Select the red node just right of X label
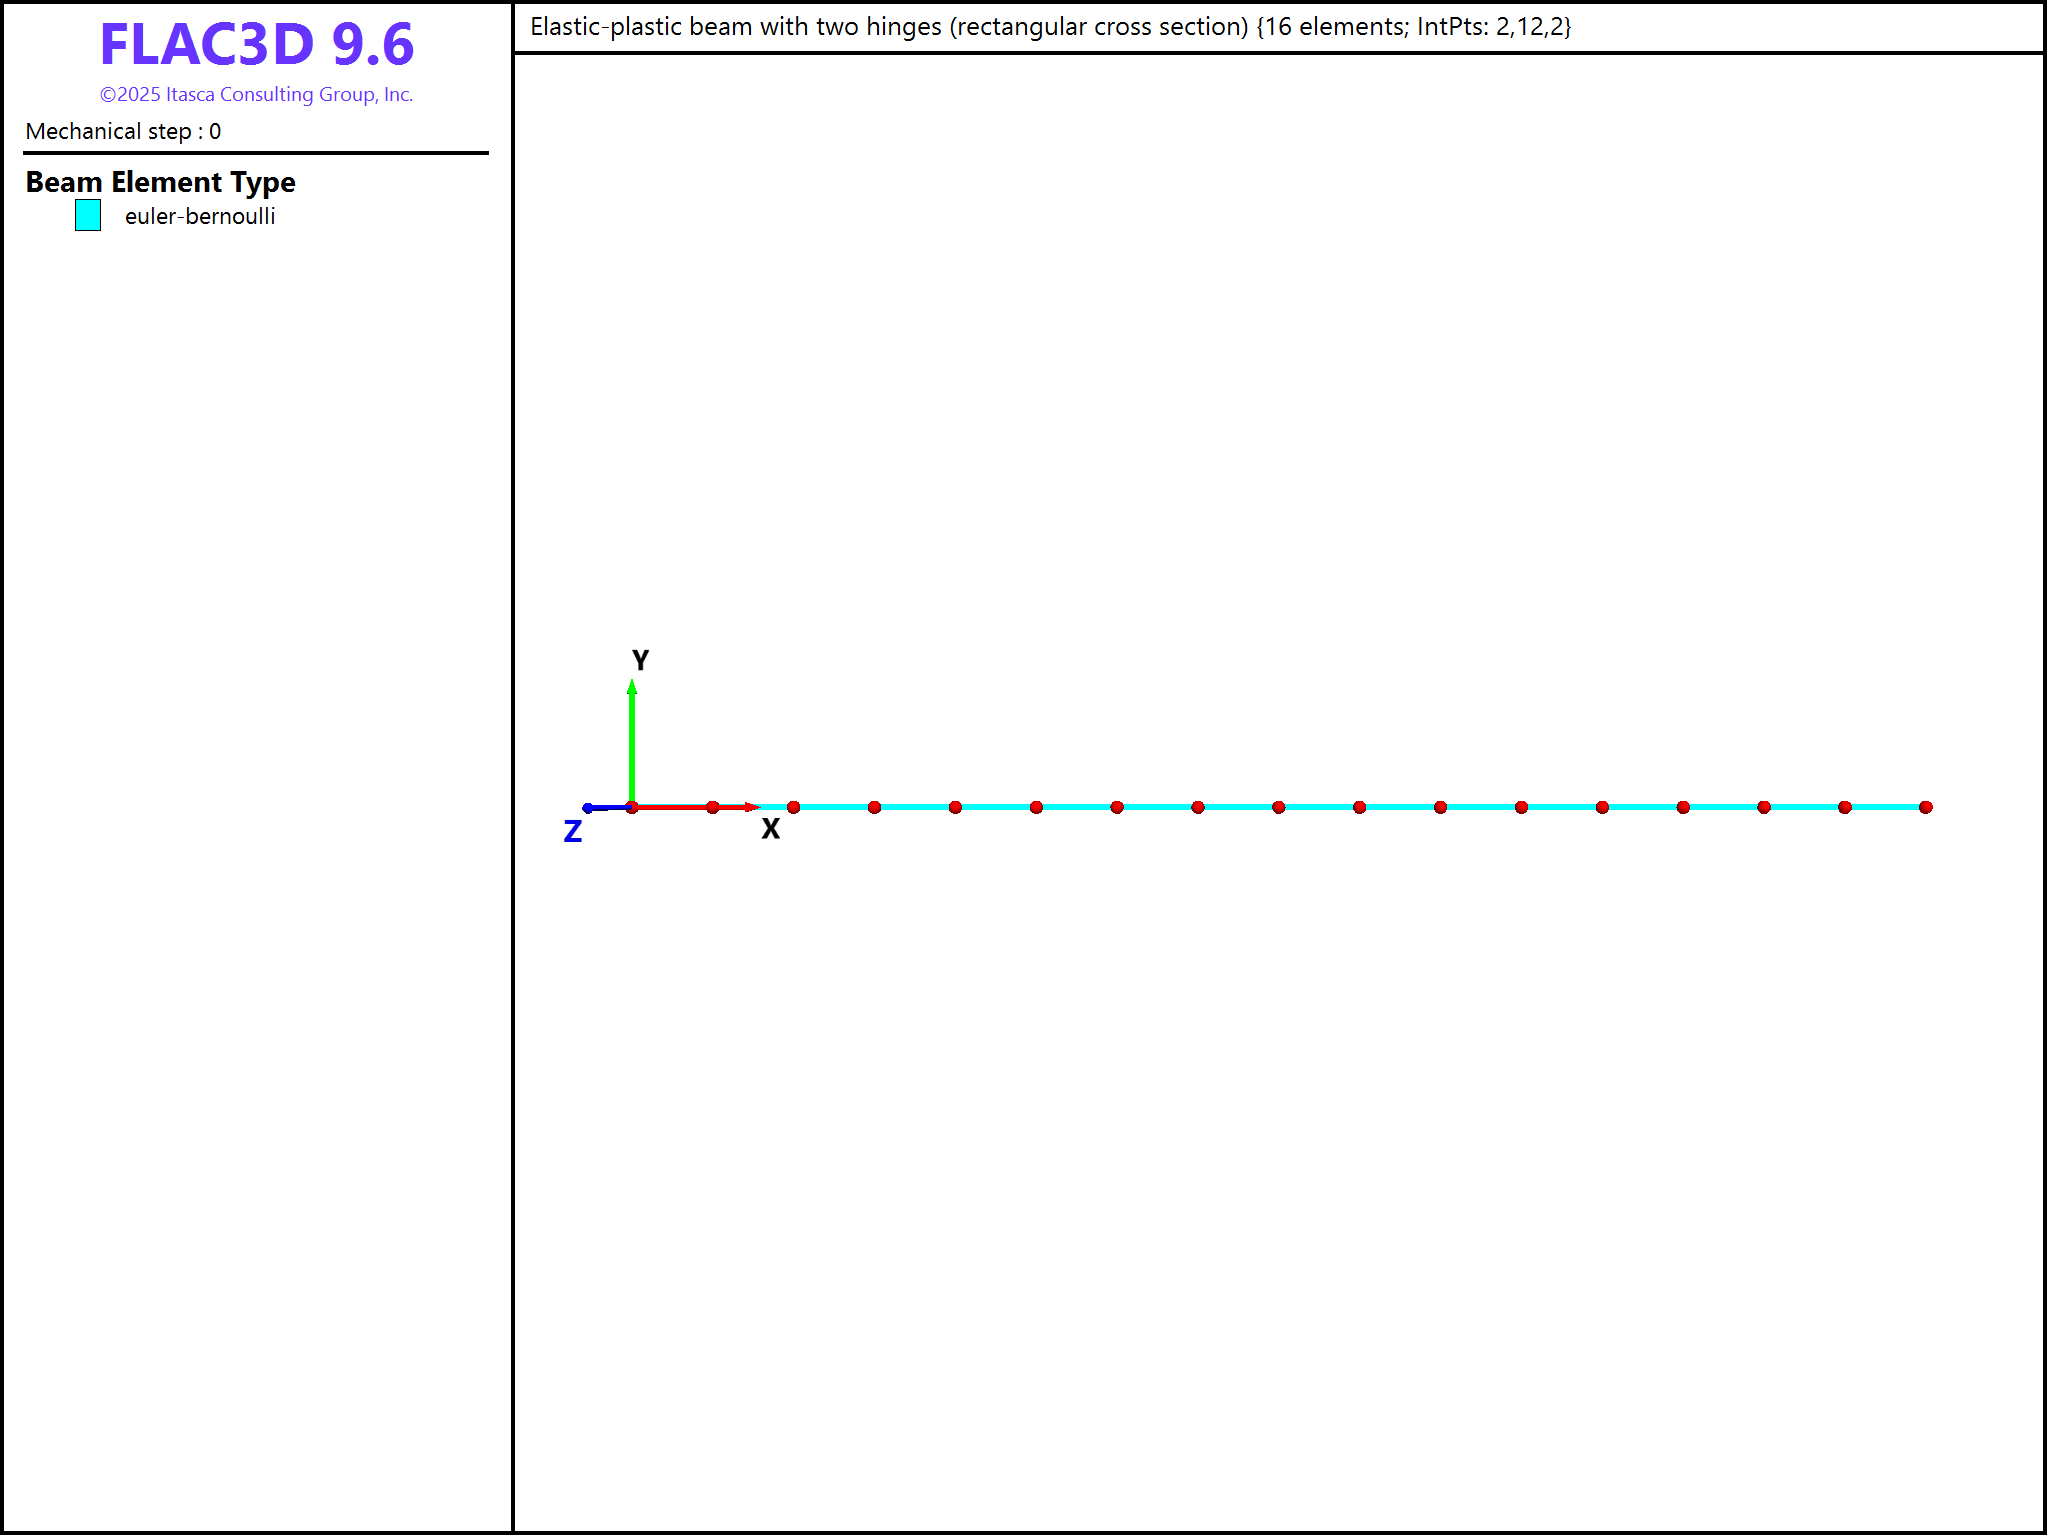 (793, 807)
